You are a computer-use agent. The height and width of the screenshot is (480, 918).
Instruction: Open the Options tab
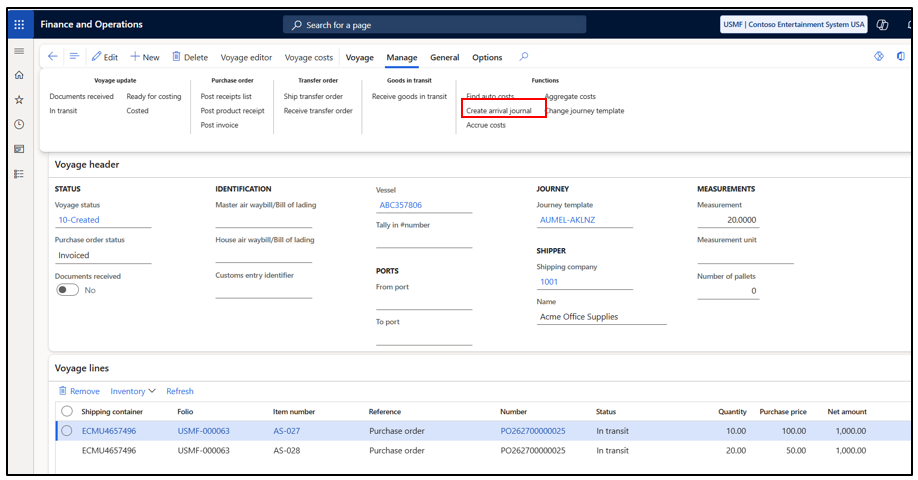point(487,57)
